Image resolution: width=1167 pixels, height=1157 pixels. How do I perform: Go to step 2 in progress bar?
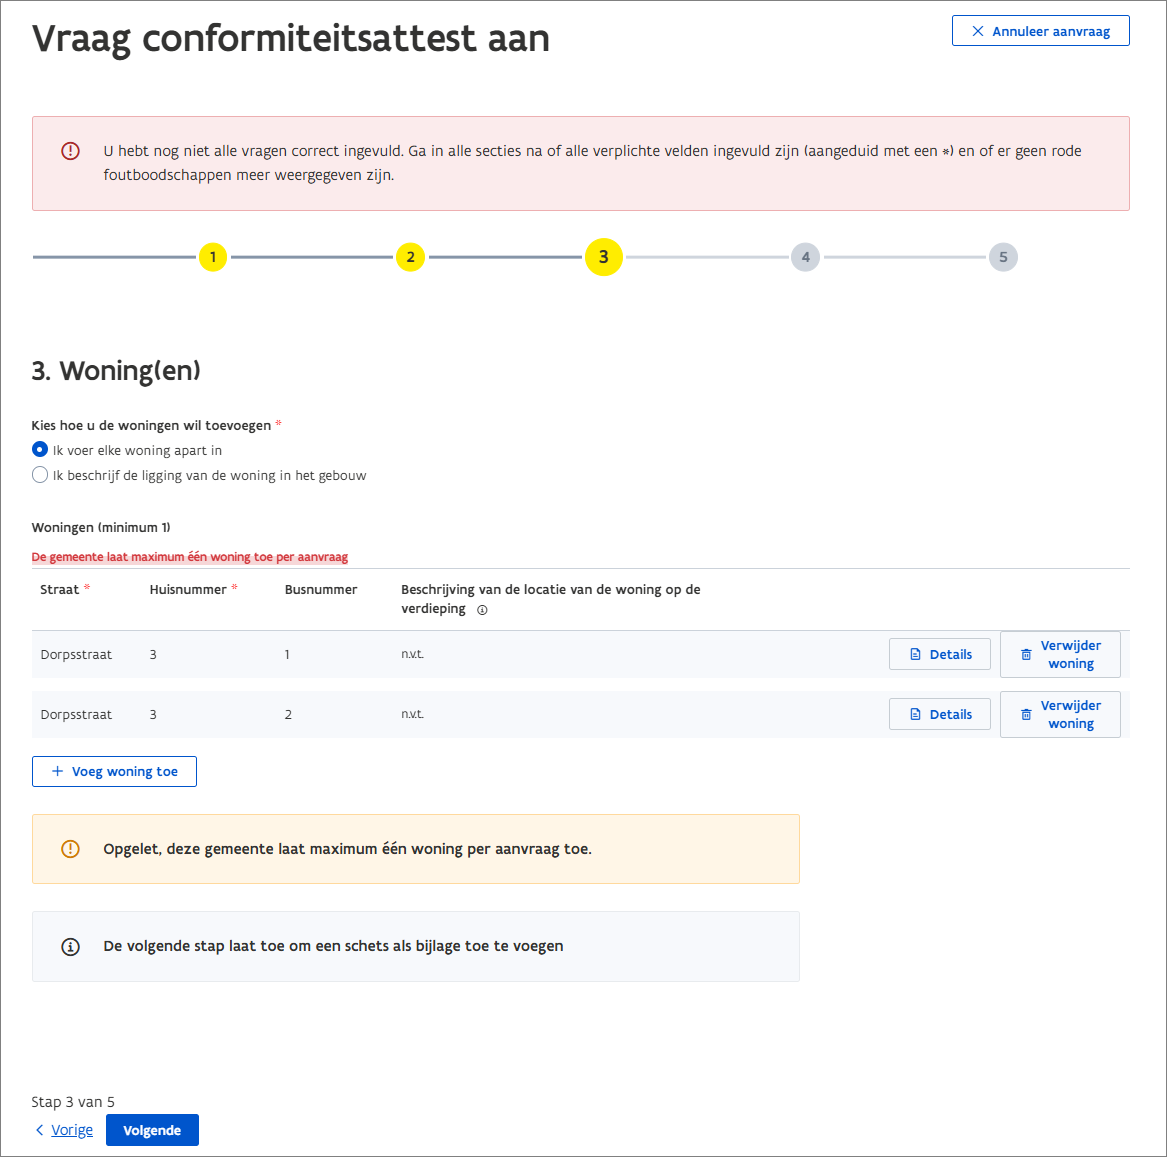click(410, 257)
